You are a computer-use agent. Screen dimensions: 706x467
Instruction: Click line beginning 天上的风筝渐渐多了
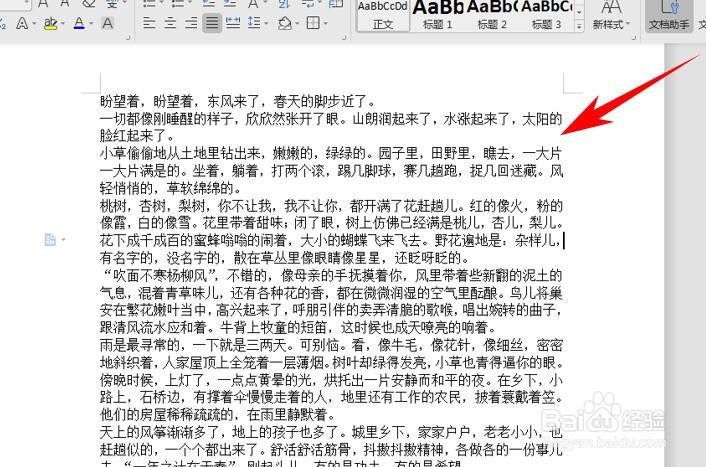[x=331, y=432]
